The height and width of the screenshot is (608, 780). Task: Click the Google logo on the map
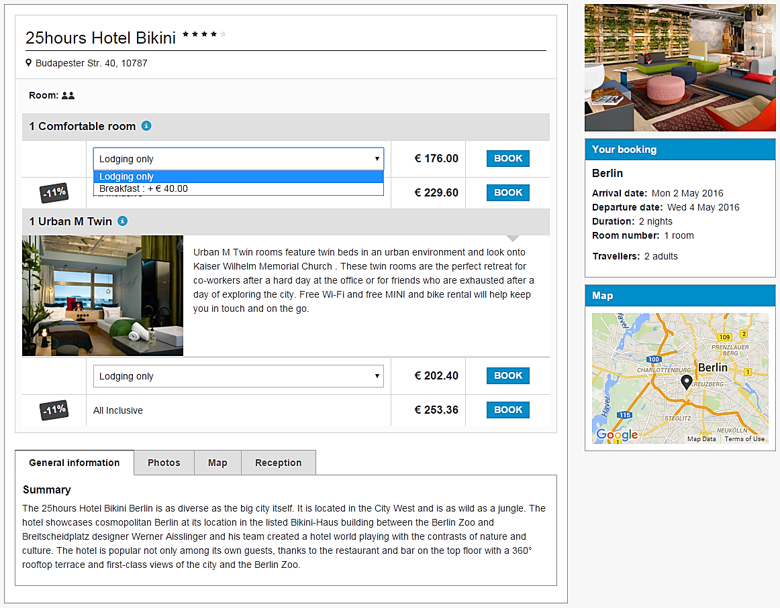click(x=616, y=434)
